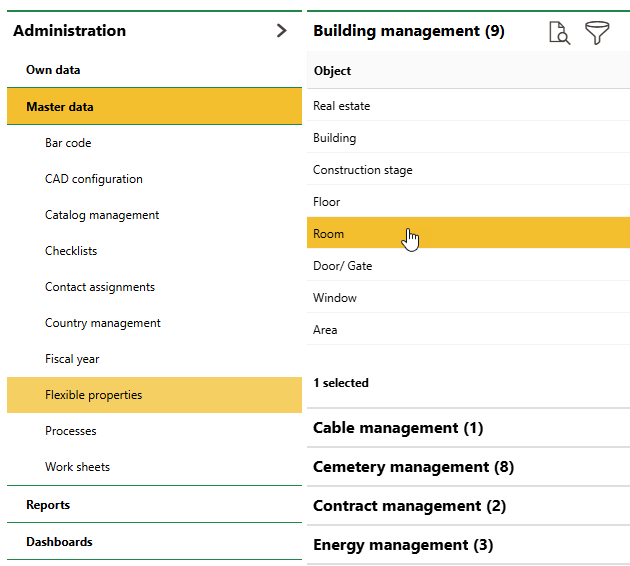Collapse the Building management section
Viewport: 630px width, 566px height.
[409, 31]
